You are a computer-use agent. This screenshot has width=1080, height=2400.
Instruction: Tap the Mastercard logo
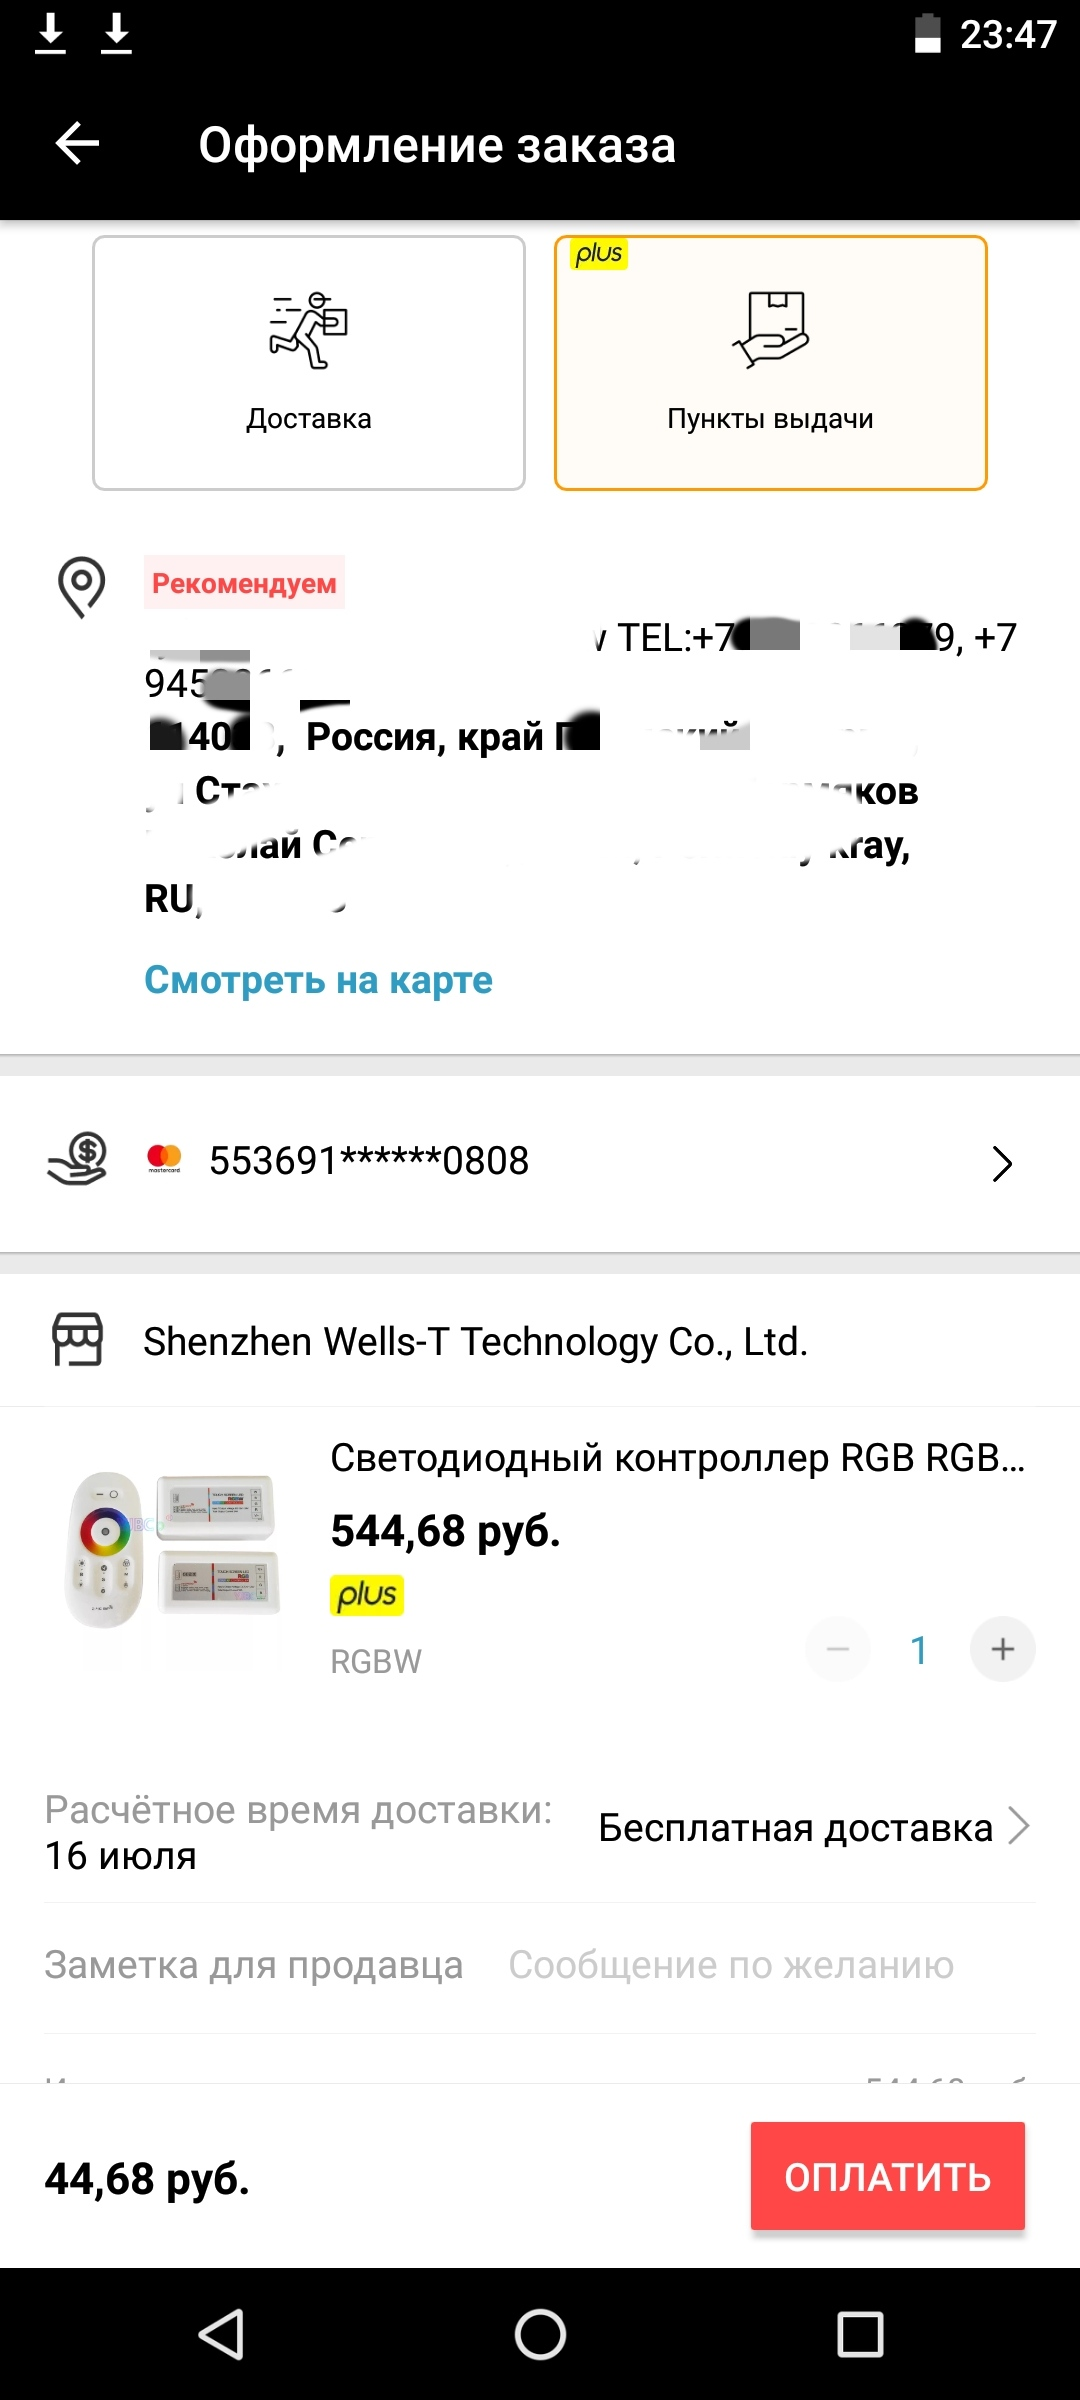point(164,1158)
